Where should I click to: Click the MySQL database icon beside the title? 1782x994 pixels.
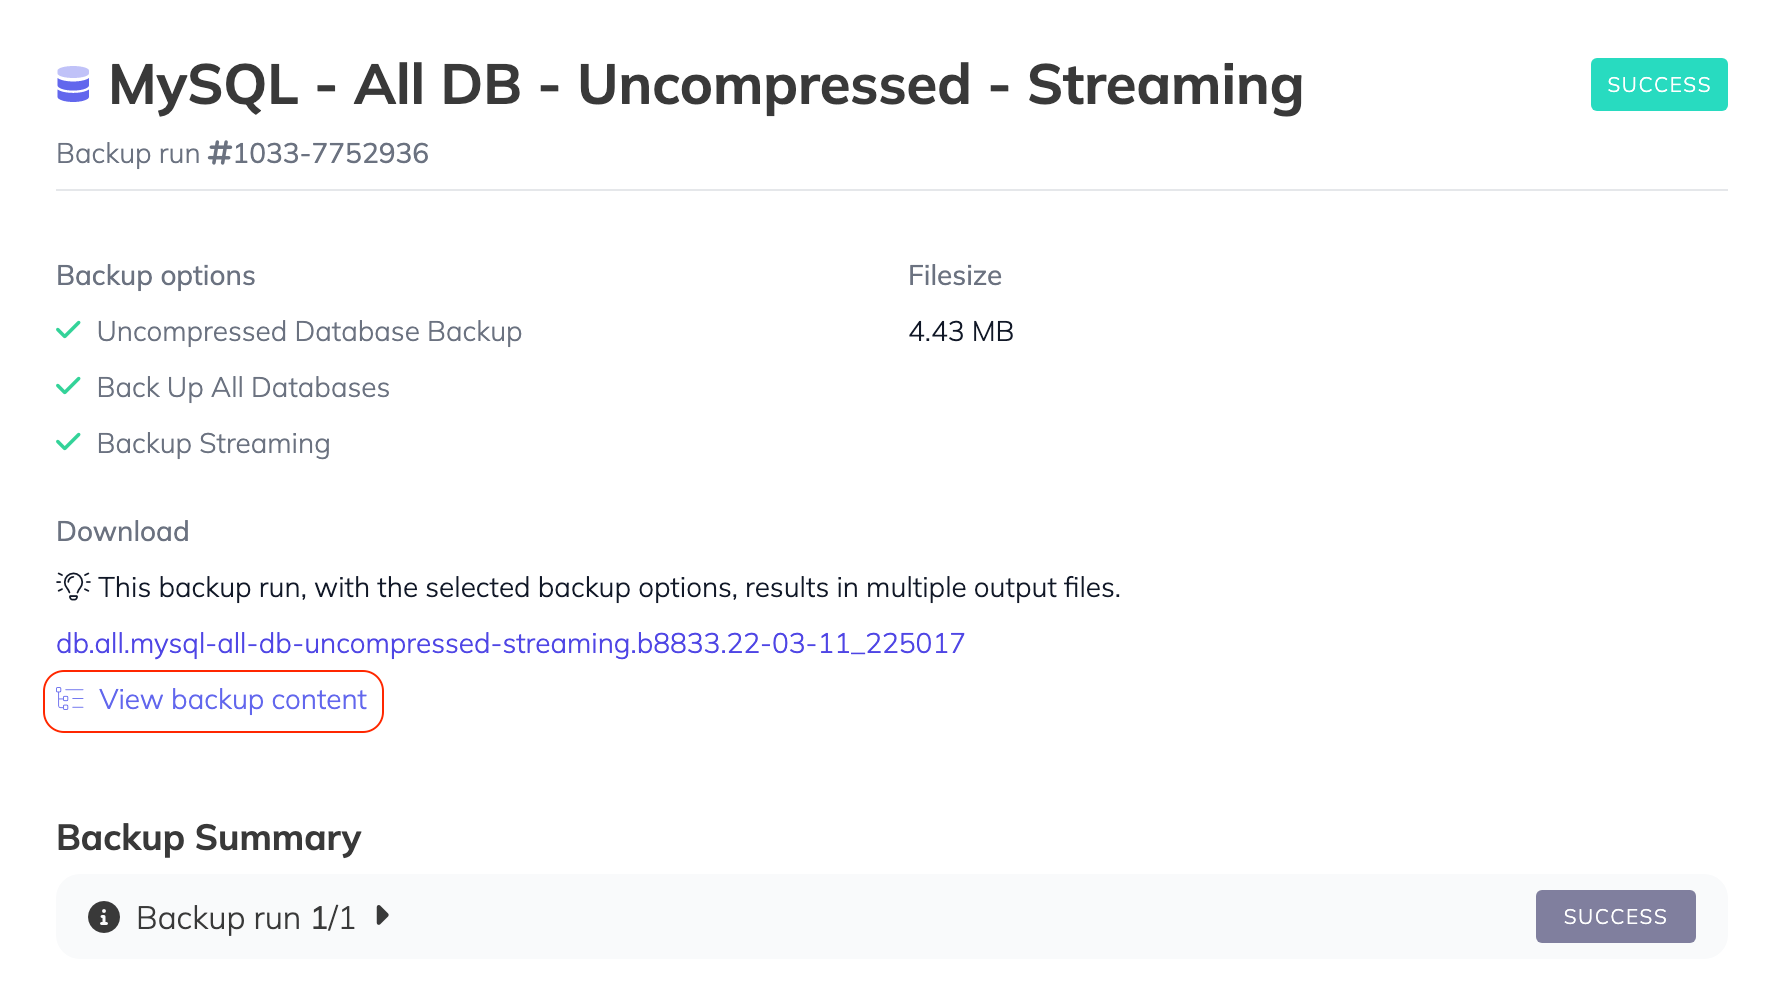click(73, 84)
